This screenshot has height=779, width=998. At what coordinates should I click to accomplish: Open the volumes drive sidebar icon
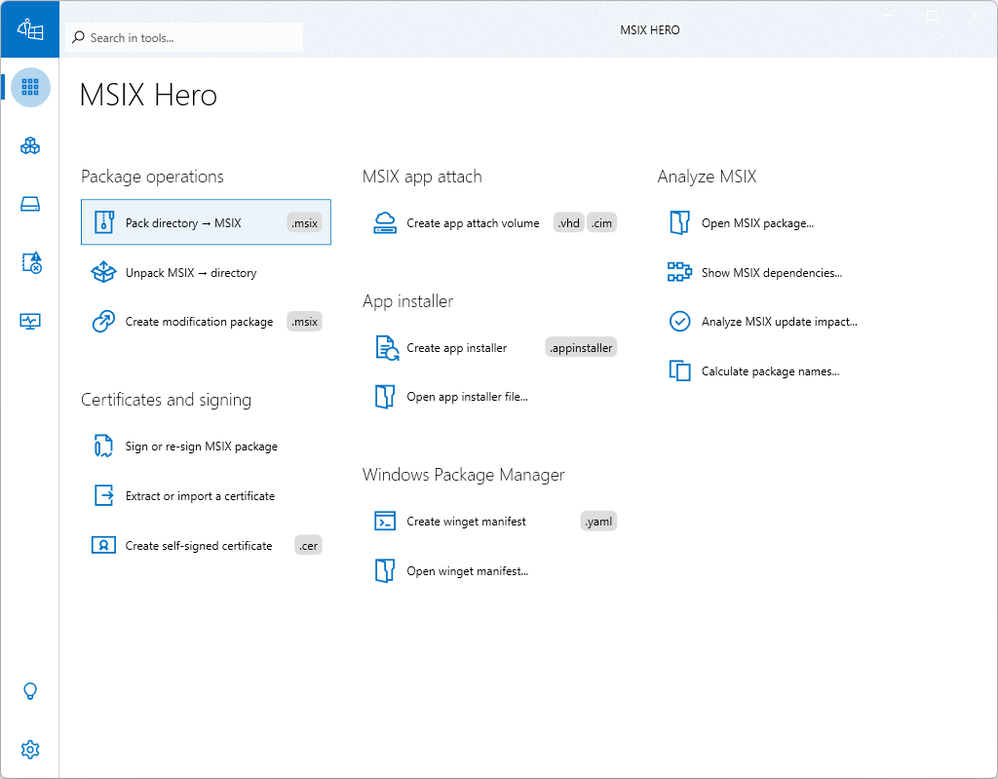pyautogui.click(x=30, y=204)
